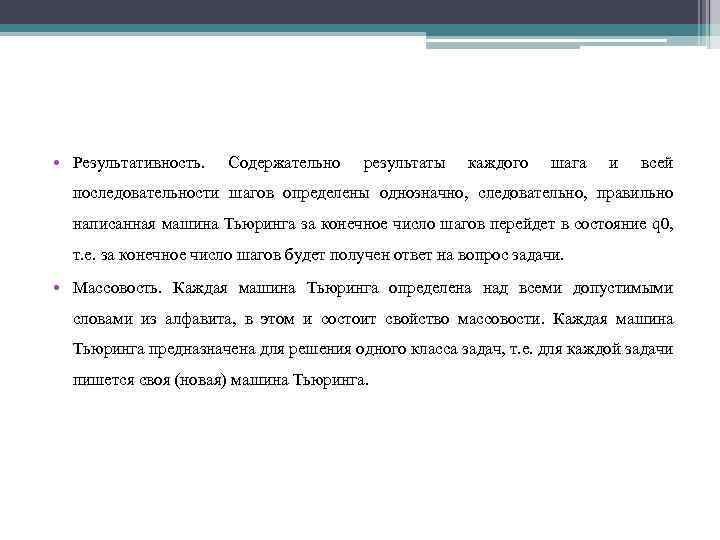Click the word "допустимыми" in the second paragraph
Screen dimensions: 720x540
tap(623, 289)
